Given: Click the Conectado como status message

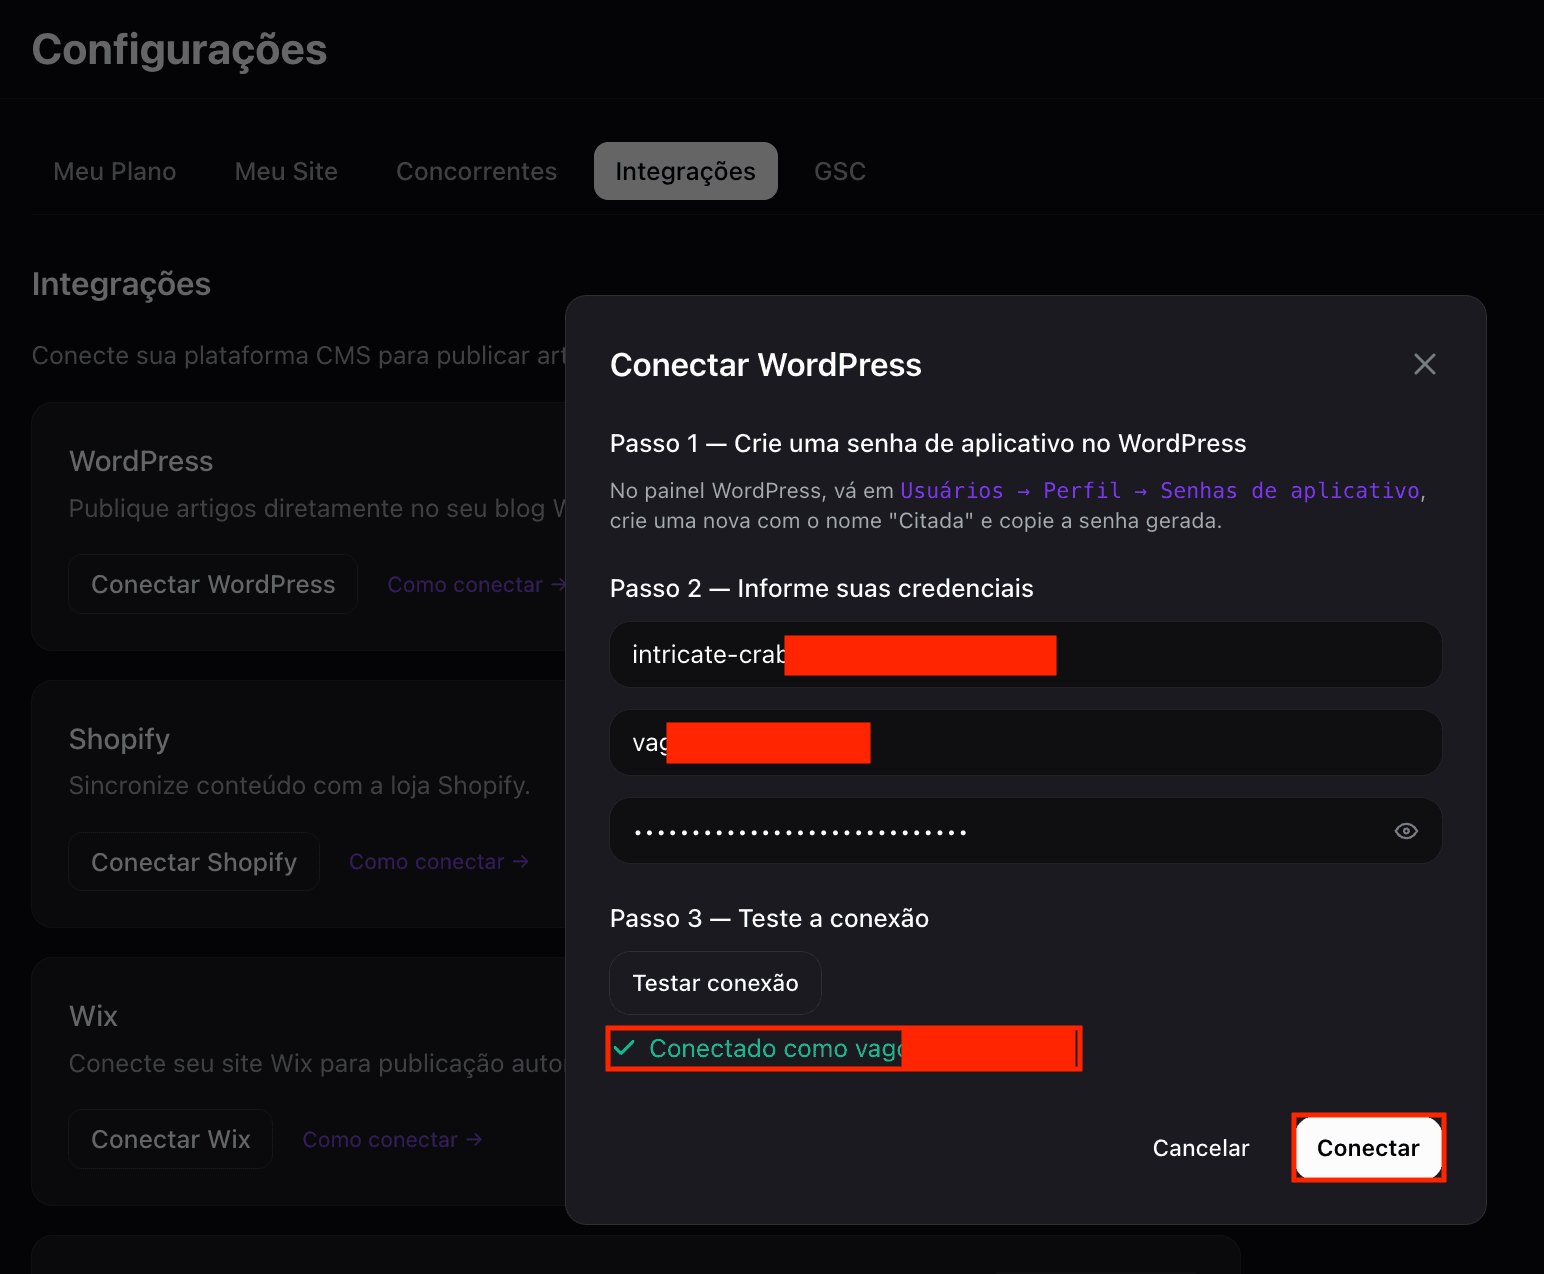Looking at the screenshot, I should [844, 1049].
